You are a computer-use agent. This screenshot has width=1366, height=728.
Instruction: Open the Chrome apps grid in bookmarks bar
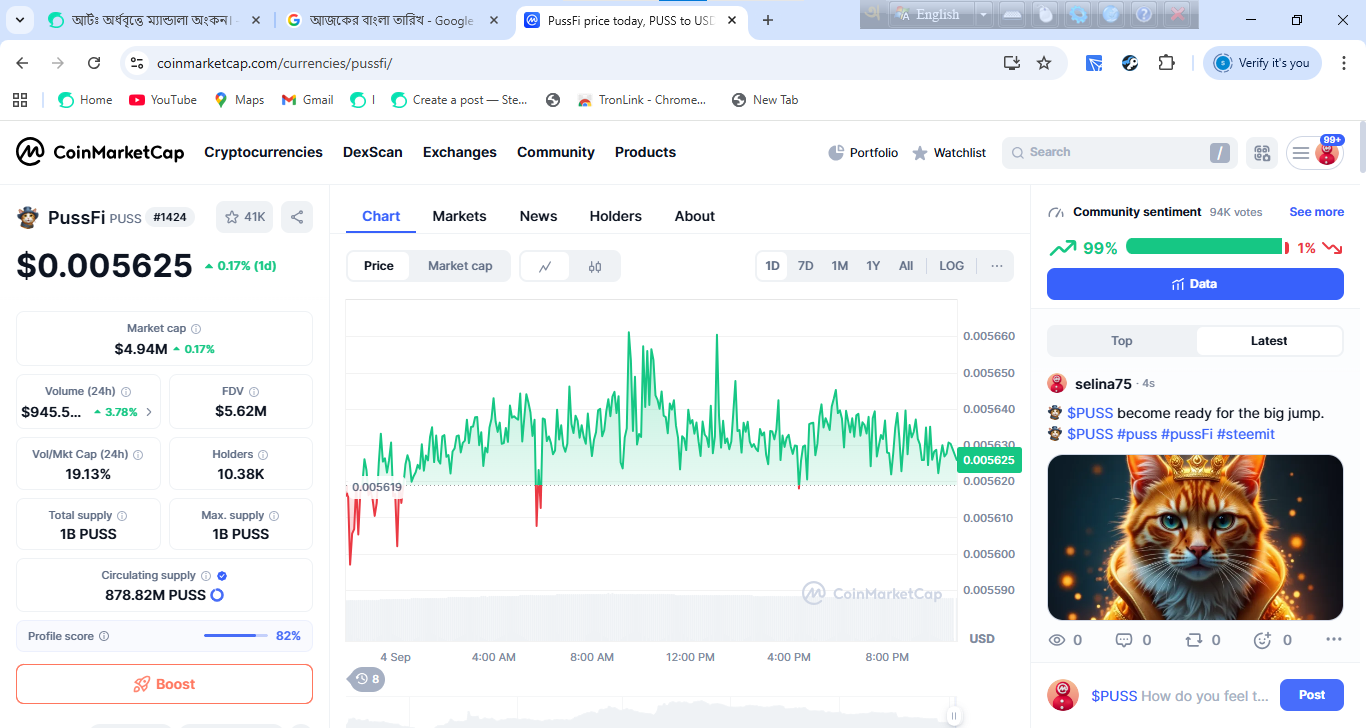pos(20,100)
